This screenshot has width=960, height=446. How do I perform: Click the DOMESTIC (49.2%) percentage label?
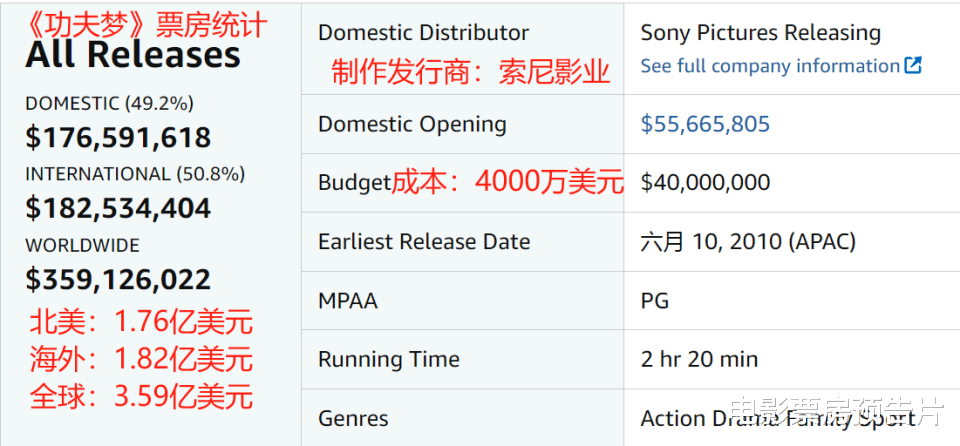tap(110, 104)
